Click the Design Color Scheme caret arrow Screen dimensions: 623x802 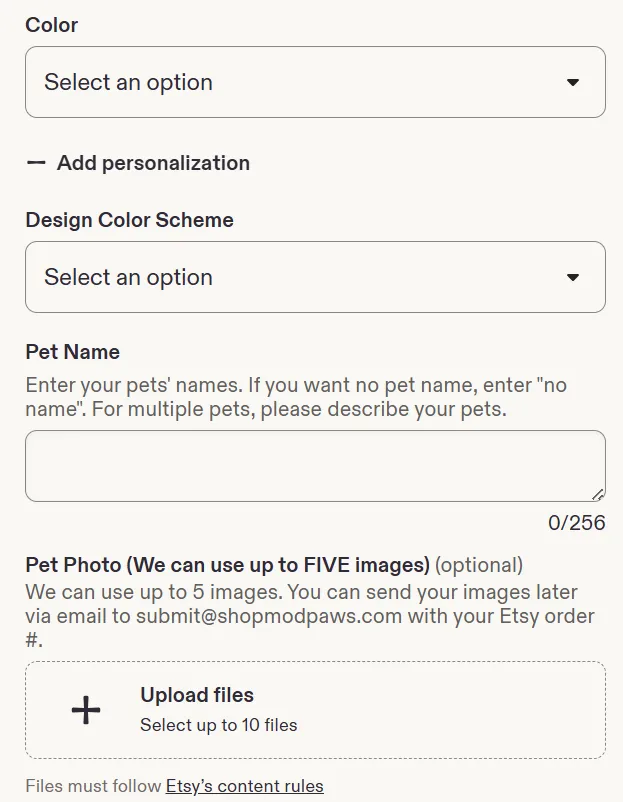pos(572,277)
